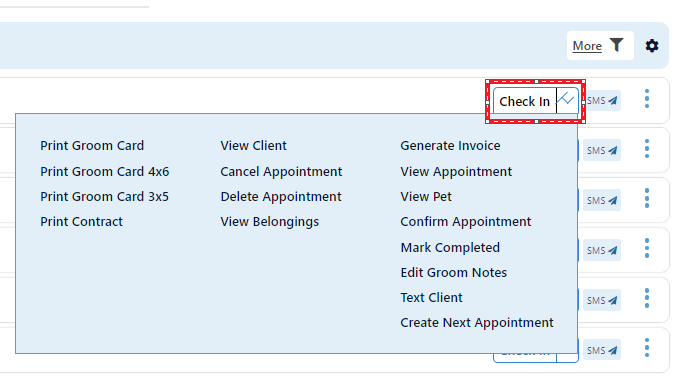Choose Edit Groom Notes
The image size is (676, 383).
pos(453,273)
